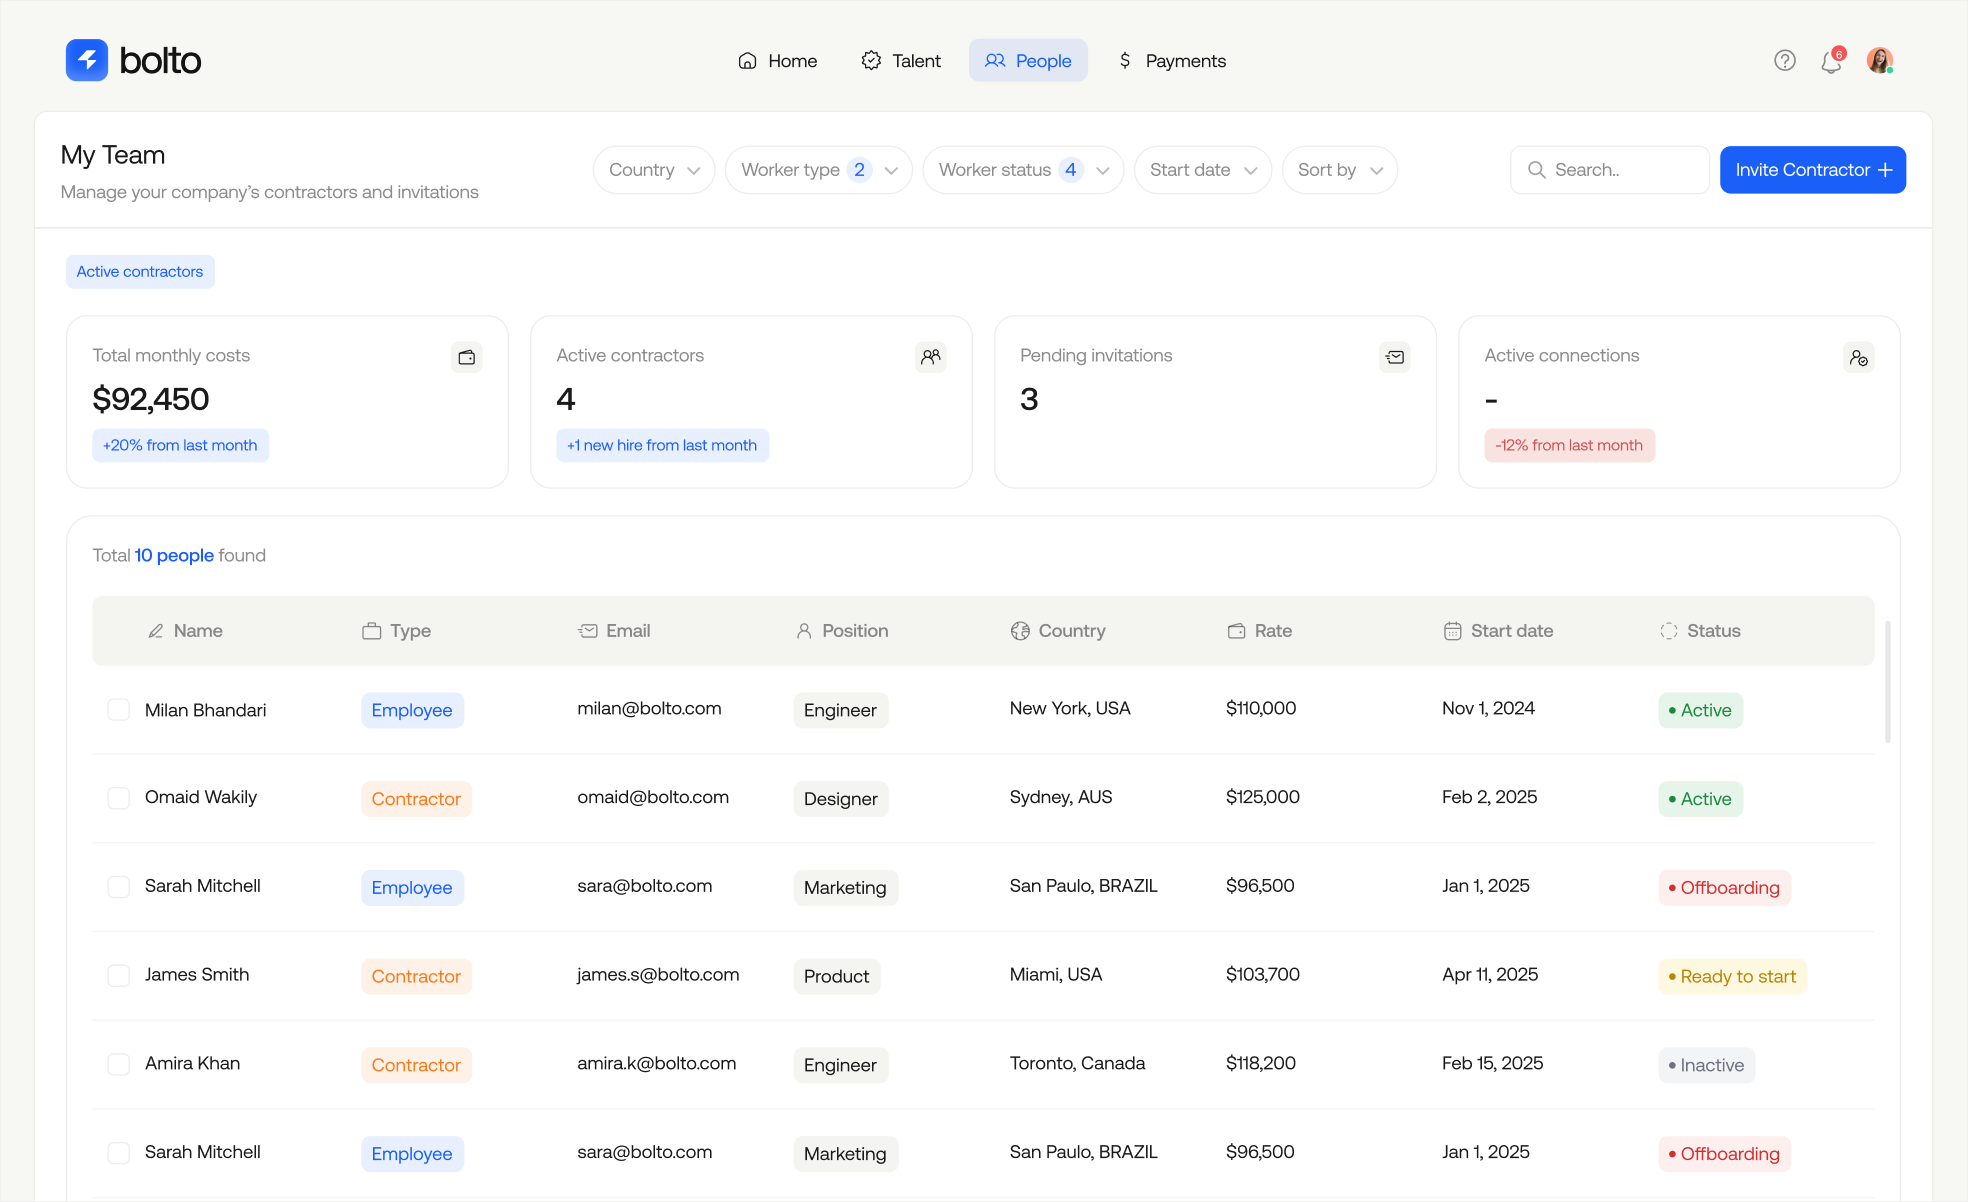The height and width of the screenshot is (1202, 1968).
Task: Open the Worker status filter dropdown
Action: 1023,170
